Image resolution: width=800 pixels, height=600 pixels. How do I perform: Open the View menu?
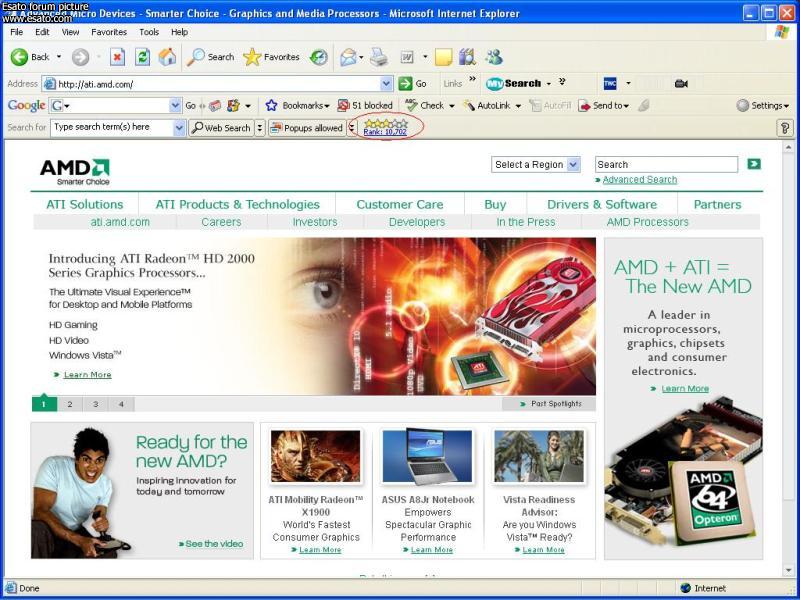(70, 32)
